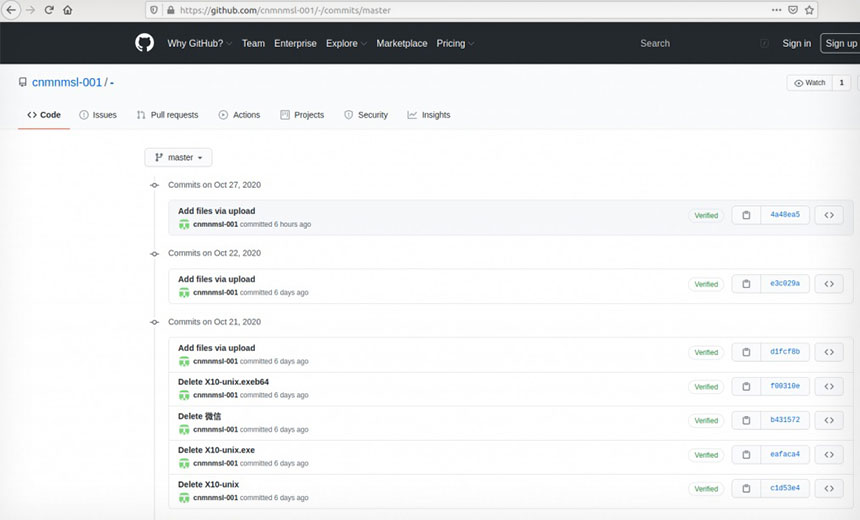Browse repository at commit c1d53e4
This screenshot has width=860, height=520.
828,489
